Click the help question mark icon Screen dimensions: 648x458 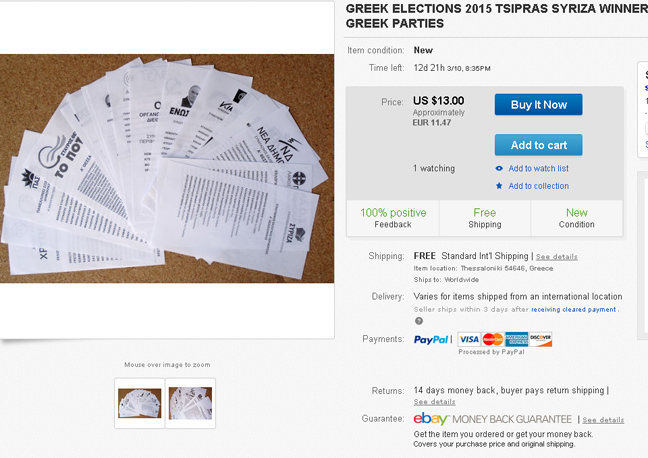coord(419,321)
